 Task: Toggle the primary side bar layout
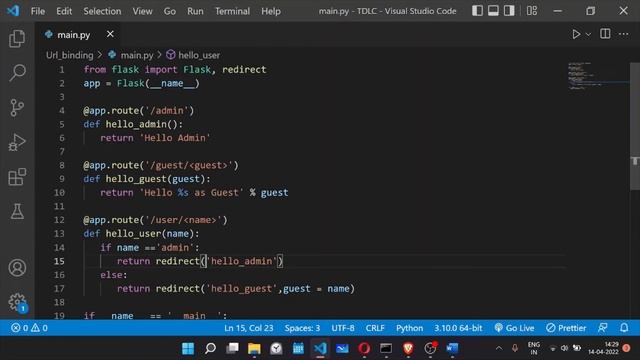point(477,11)
